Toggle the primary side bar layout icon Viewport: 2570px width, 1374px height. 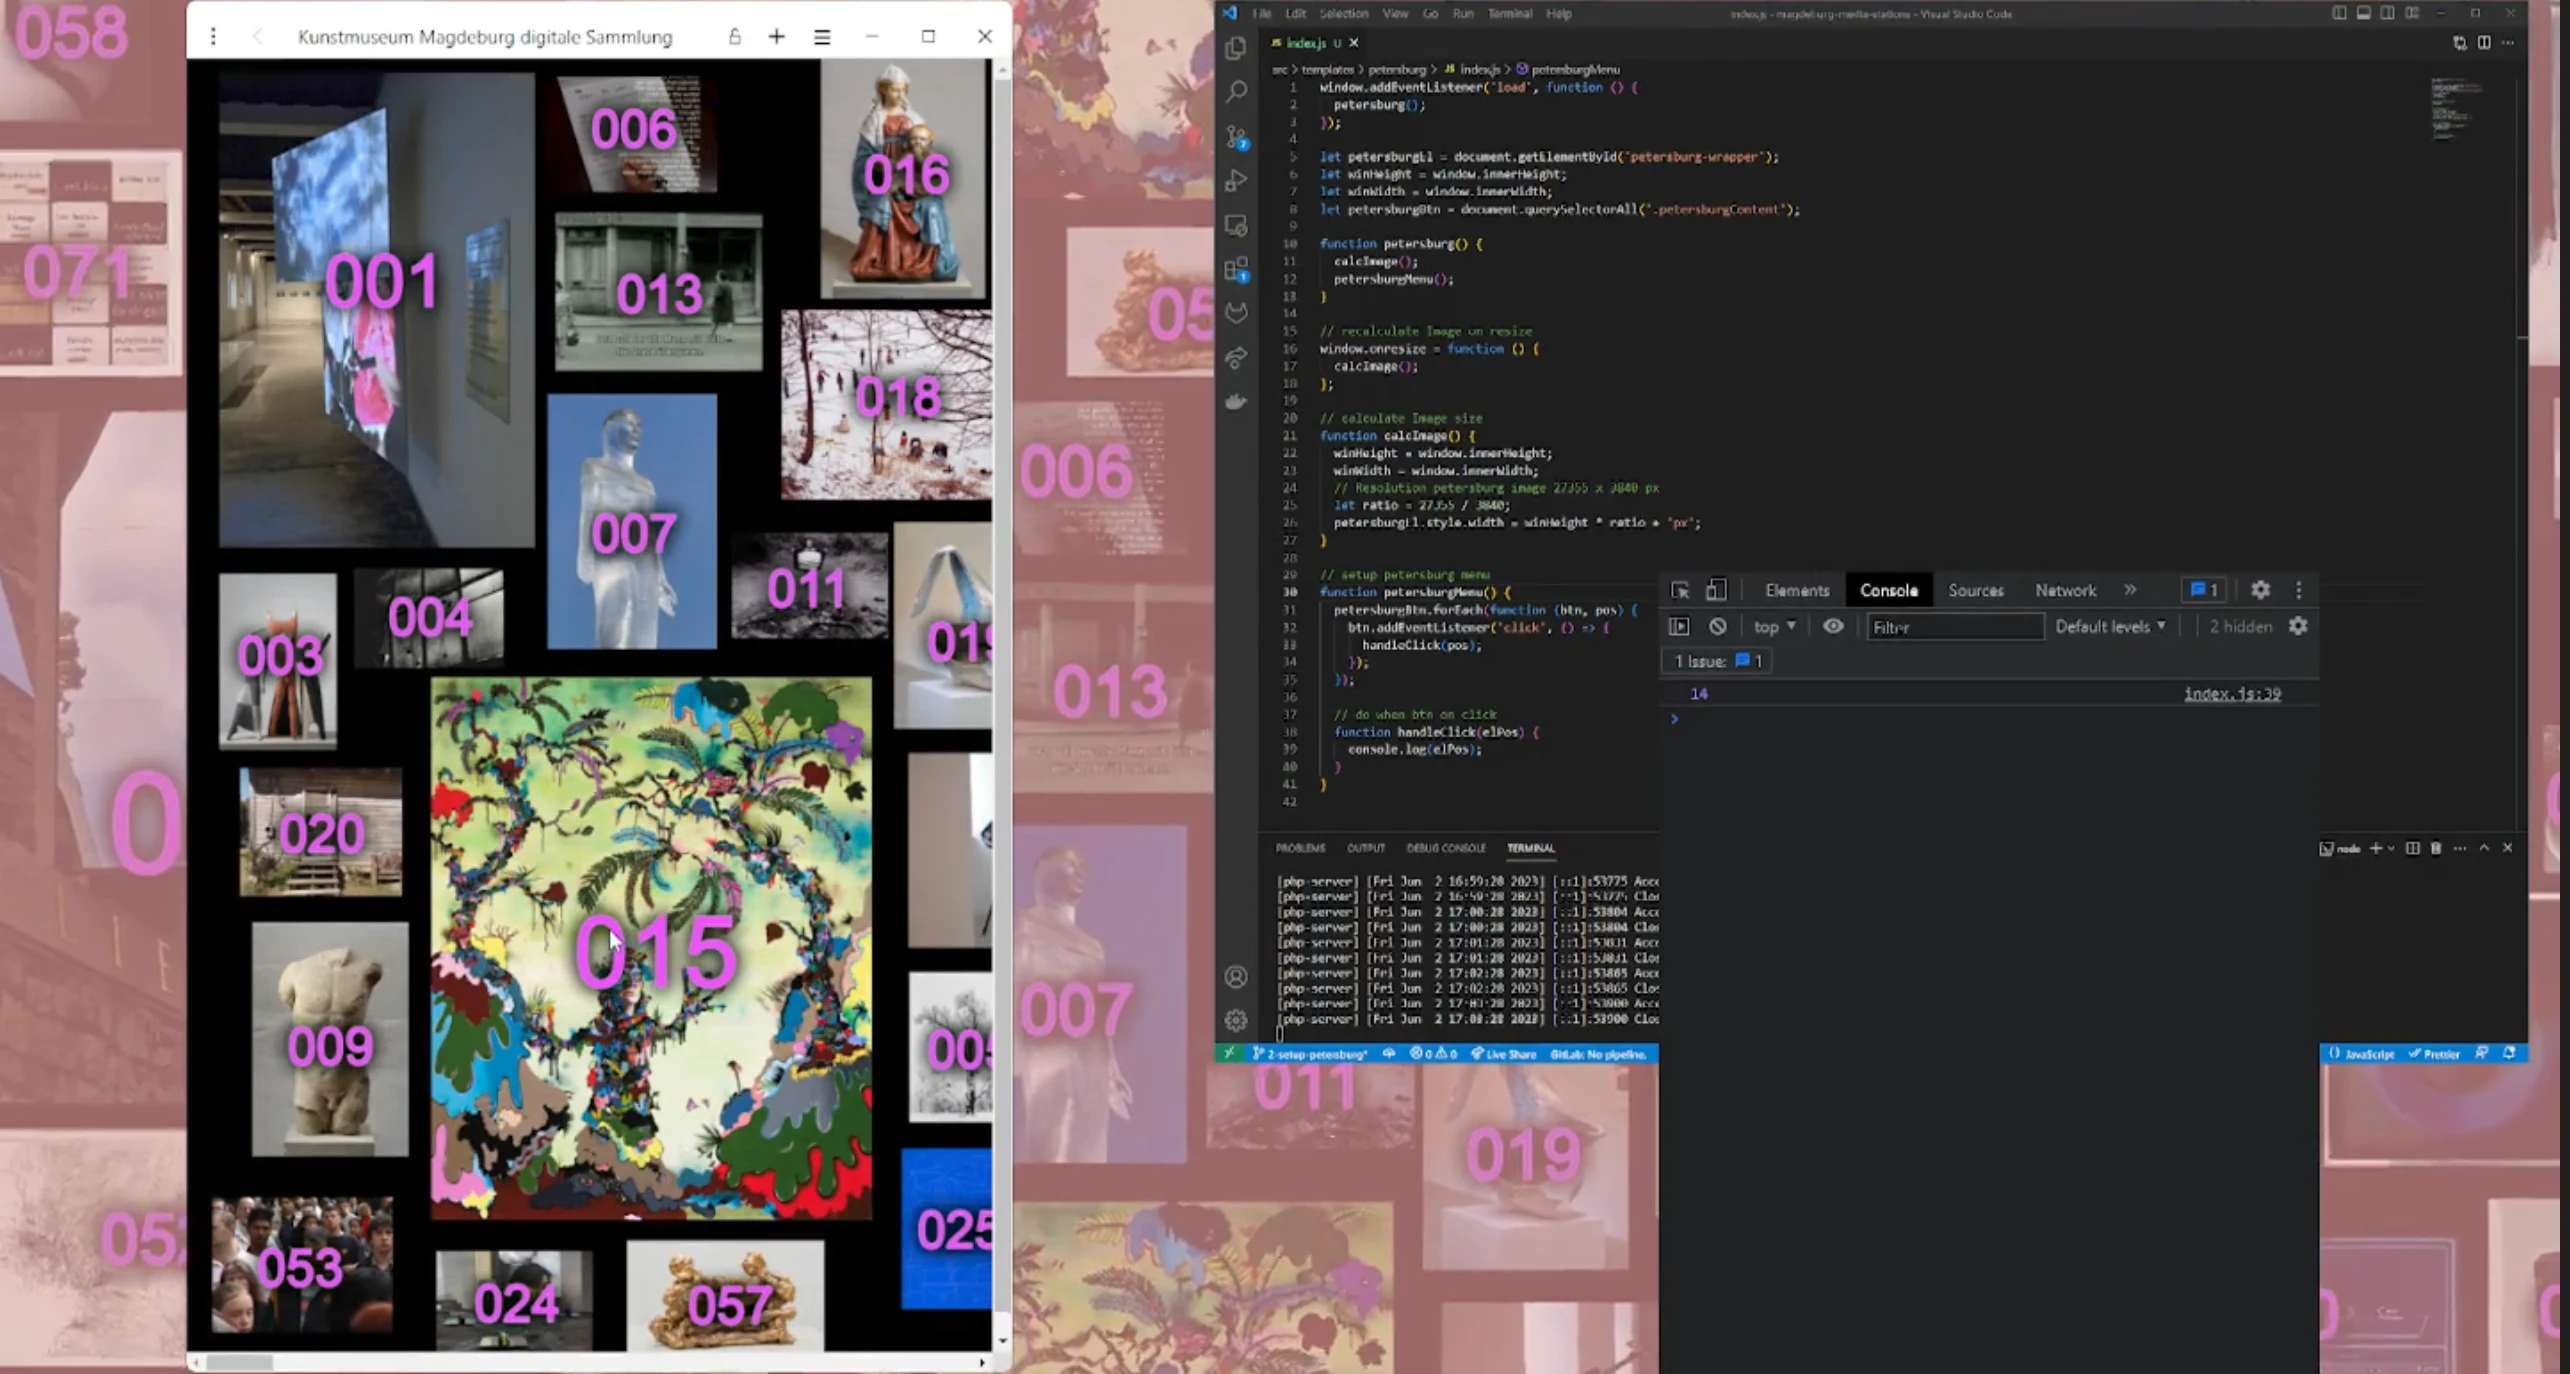[2339, 13]
